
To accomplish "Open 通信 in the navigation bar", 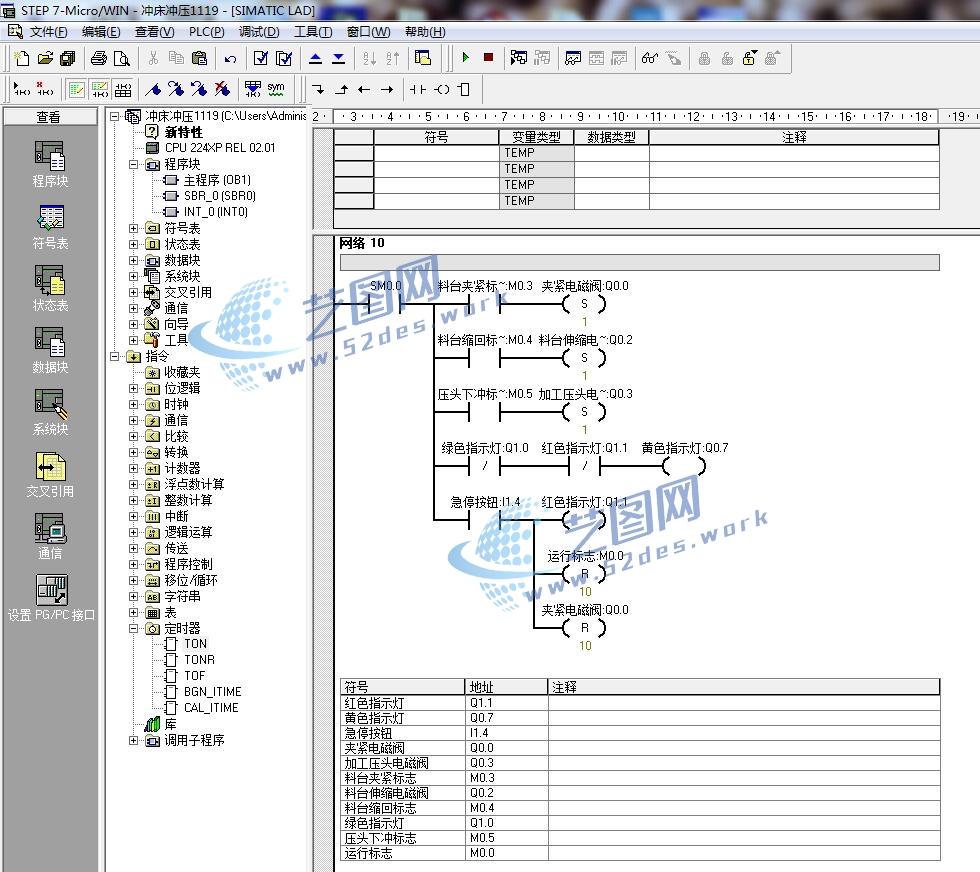I will [x=50, y=536].
